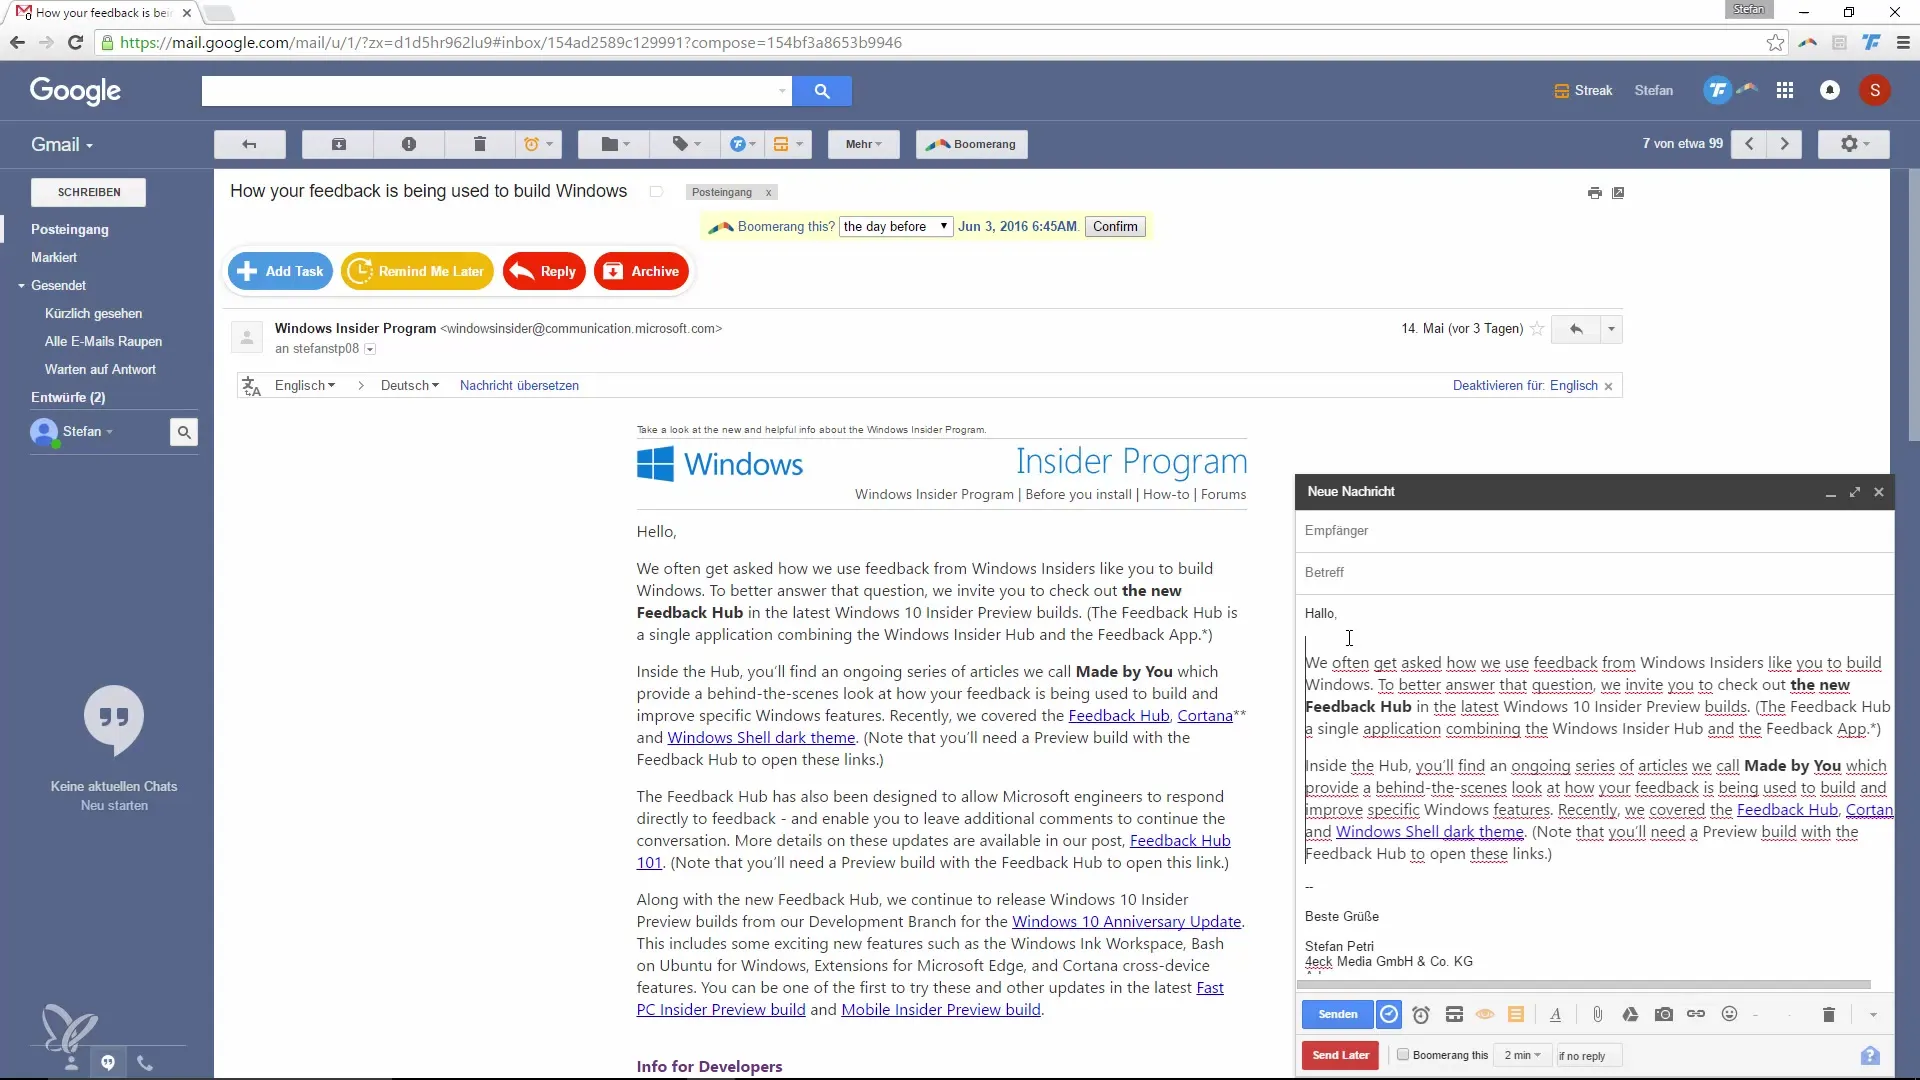Collapse the Gesendet folder
The image size is (1920, 1080).
click(21, 286)
